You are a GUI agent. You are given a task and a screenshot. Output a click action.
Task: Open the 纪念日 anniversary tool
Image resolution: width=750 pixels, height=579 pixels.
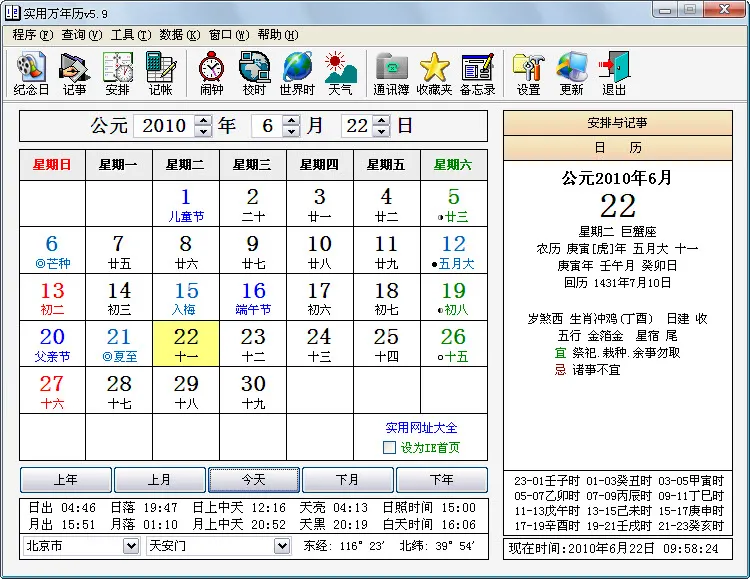click(x=31, y=74)
